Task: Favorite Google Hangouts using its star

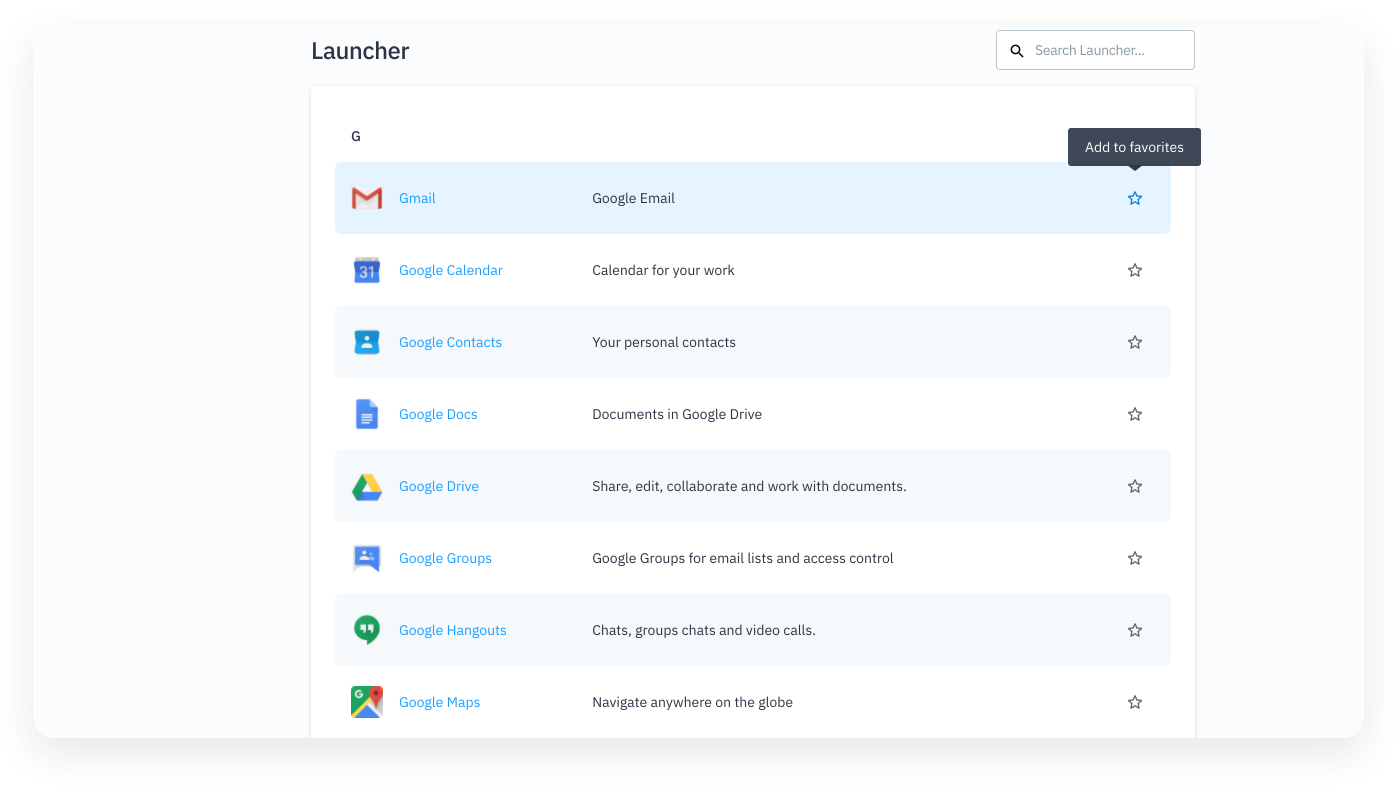Action: pos(1135,630)
